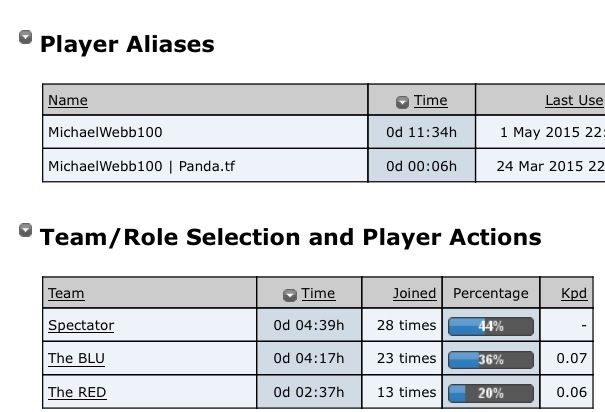Click The BLU 36% percentage bar
Viewport: 605px width, 412px height.
490,359
